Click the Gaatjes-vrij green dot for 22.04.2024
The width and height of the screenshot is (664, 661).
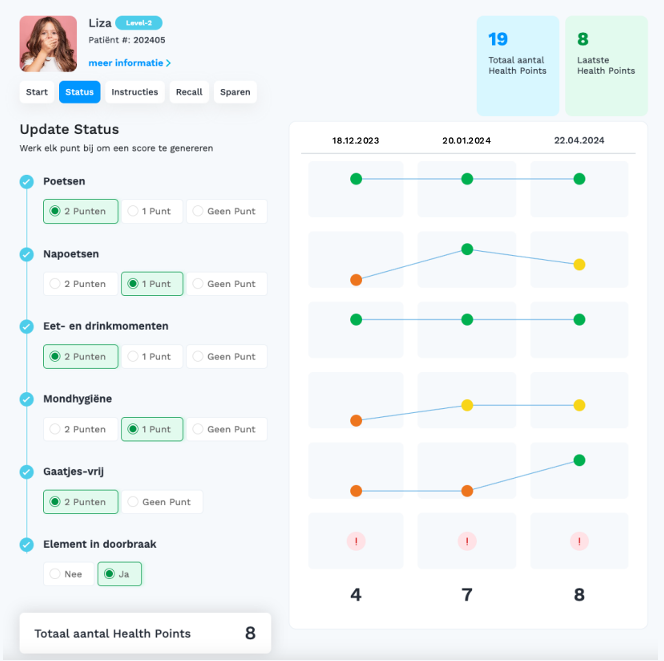pyautogui.click(x=579, y=460)
